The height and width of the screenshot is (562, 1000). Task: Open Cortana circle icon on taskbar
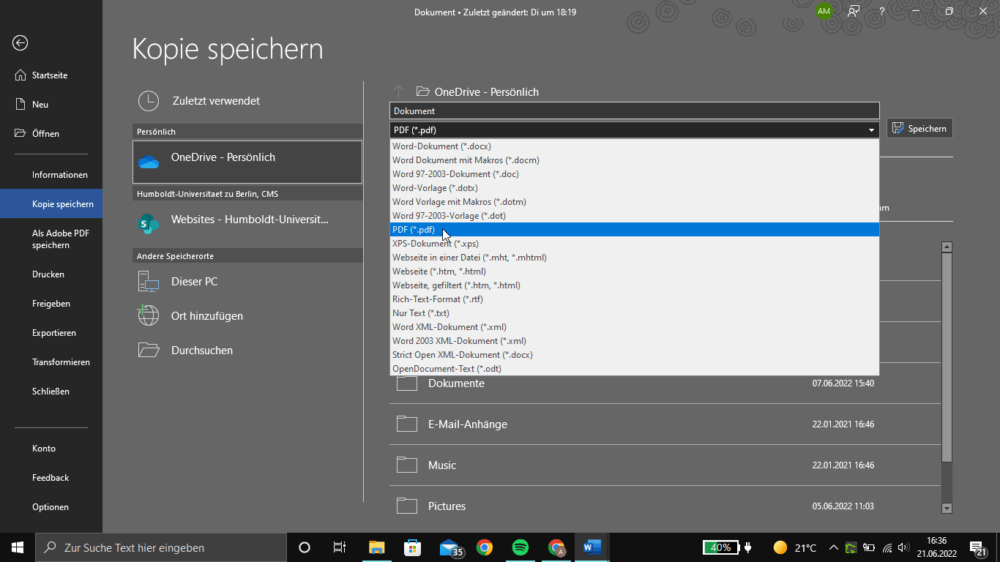click(x=304, y=547)
